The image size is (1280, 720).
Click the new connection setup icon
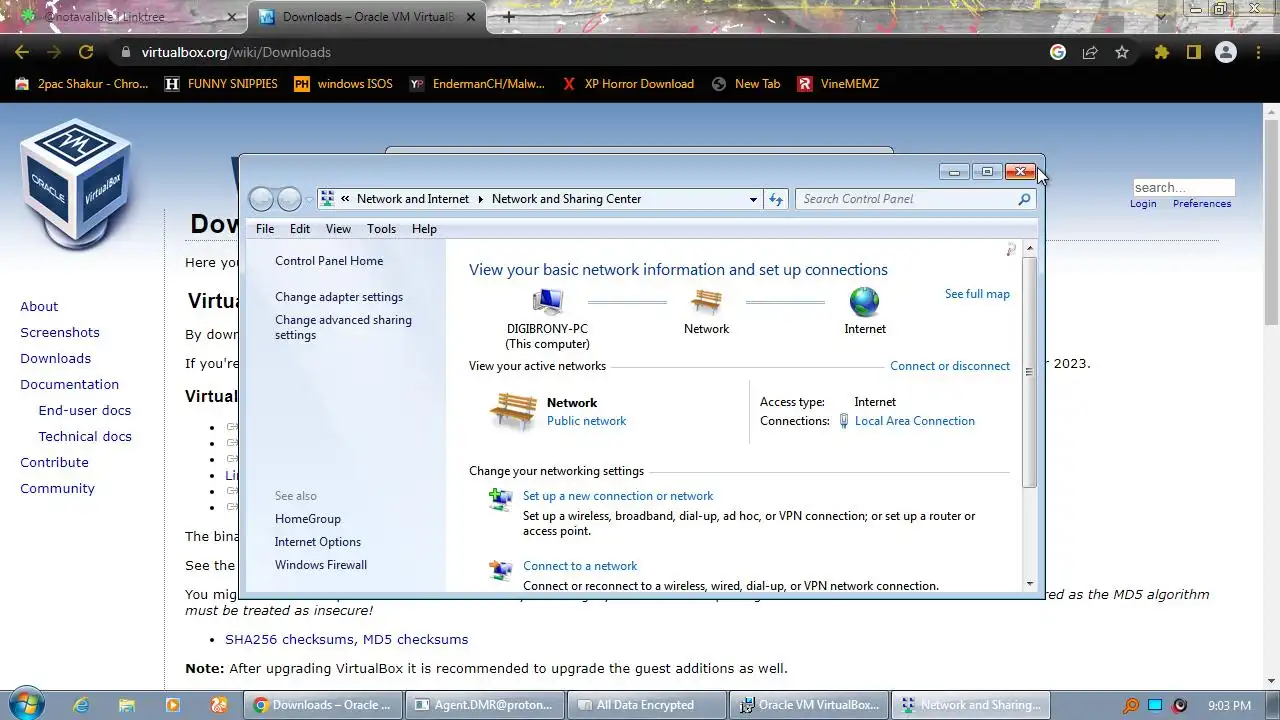500,498
